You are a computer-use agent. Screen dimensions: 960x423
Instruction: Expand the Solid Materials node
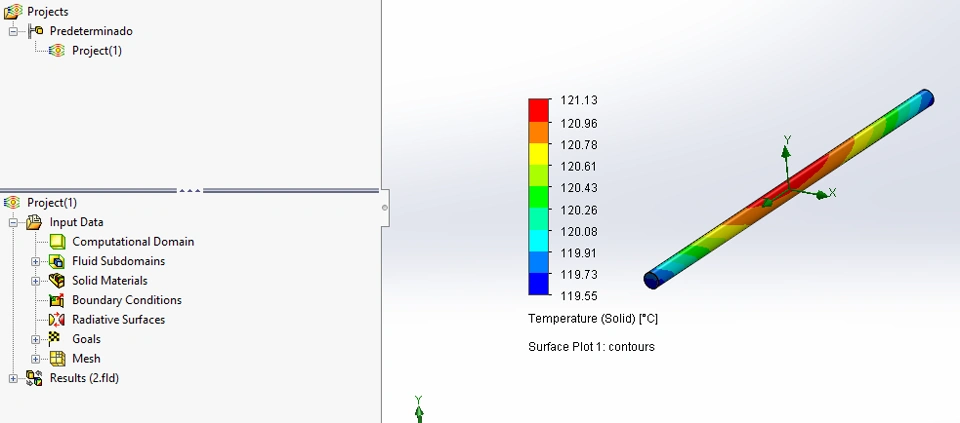(36, 282)
